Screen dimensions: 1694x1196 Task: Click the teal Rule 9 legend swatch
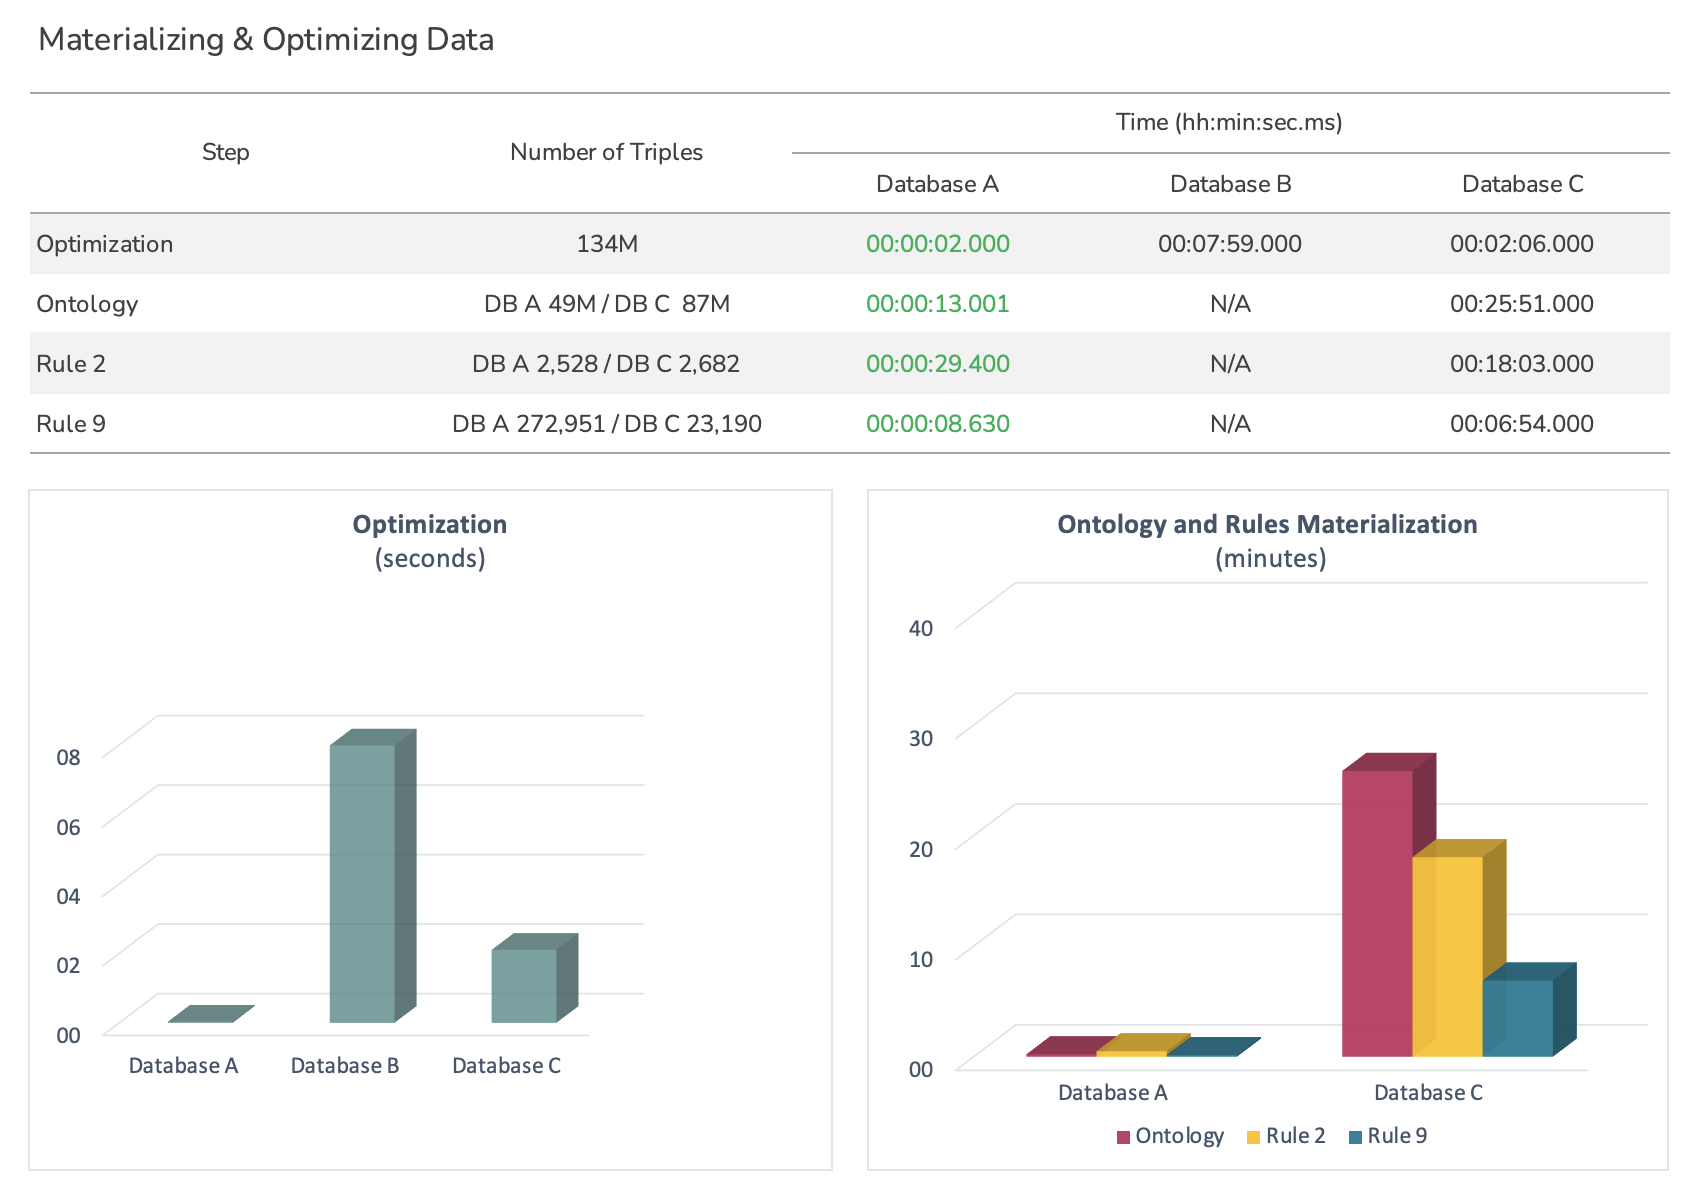(1355, 1137)
